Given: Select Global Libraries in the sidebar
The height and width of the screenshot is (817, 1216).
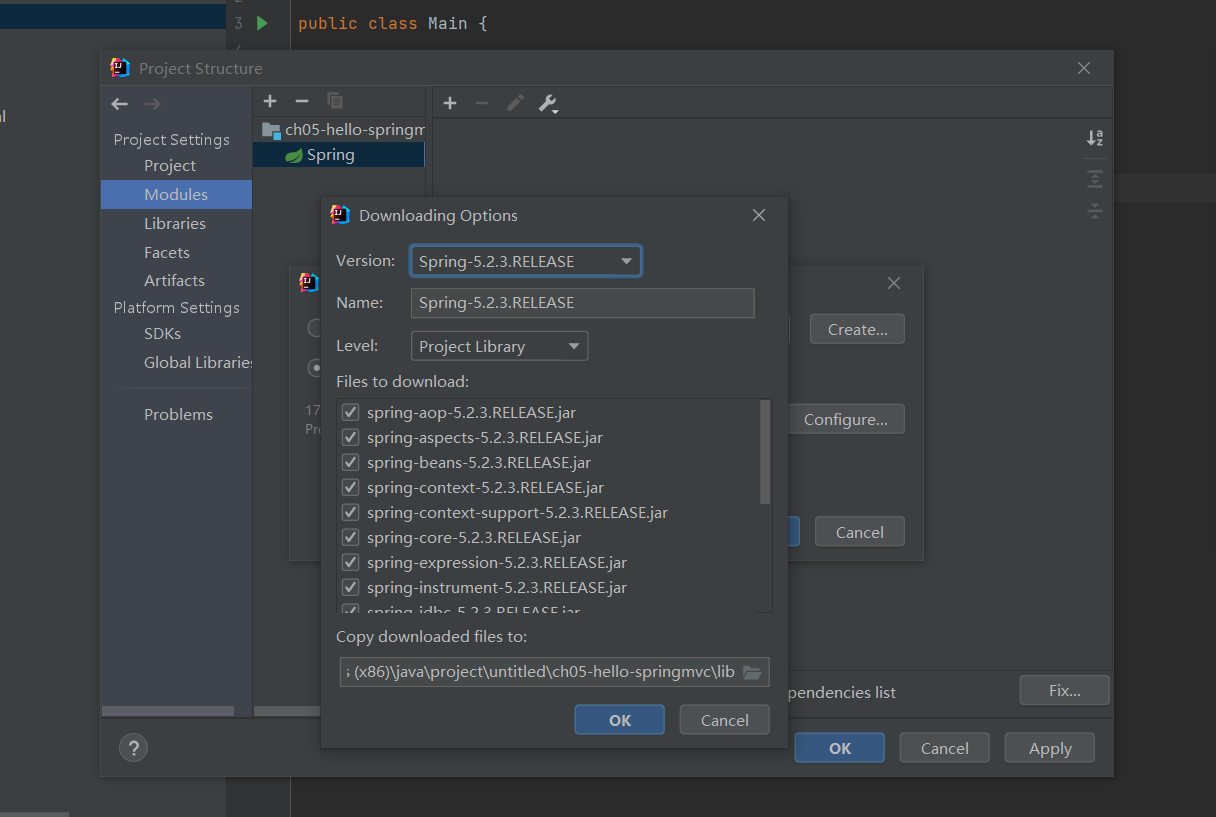Looking at the screenshot, I should tap(198, 362).
